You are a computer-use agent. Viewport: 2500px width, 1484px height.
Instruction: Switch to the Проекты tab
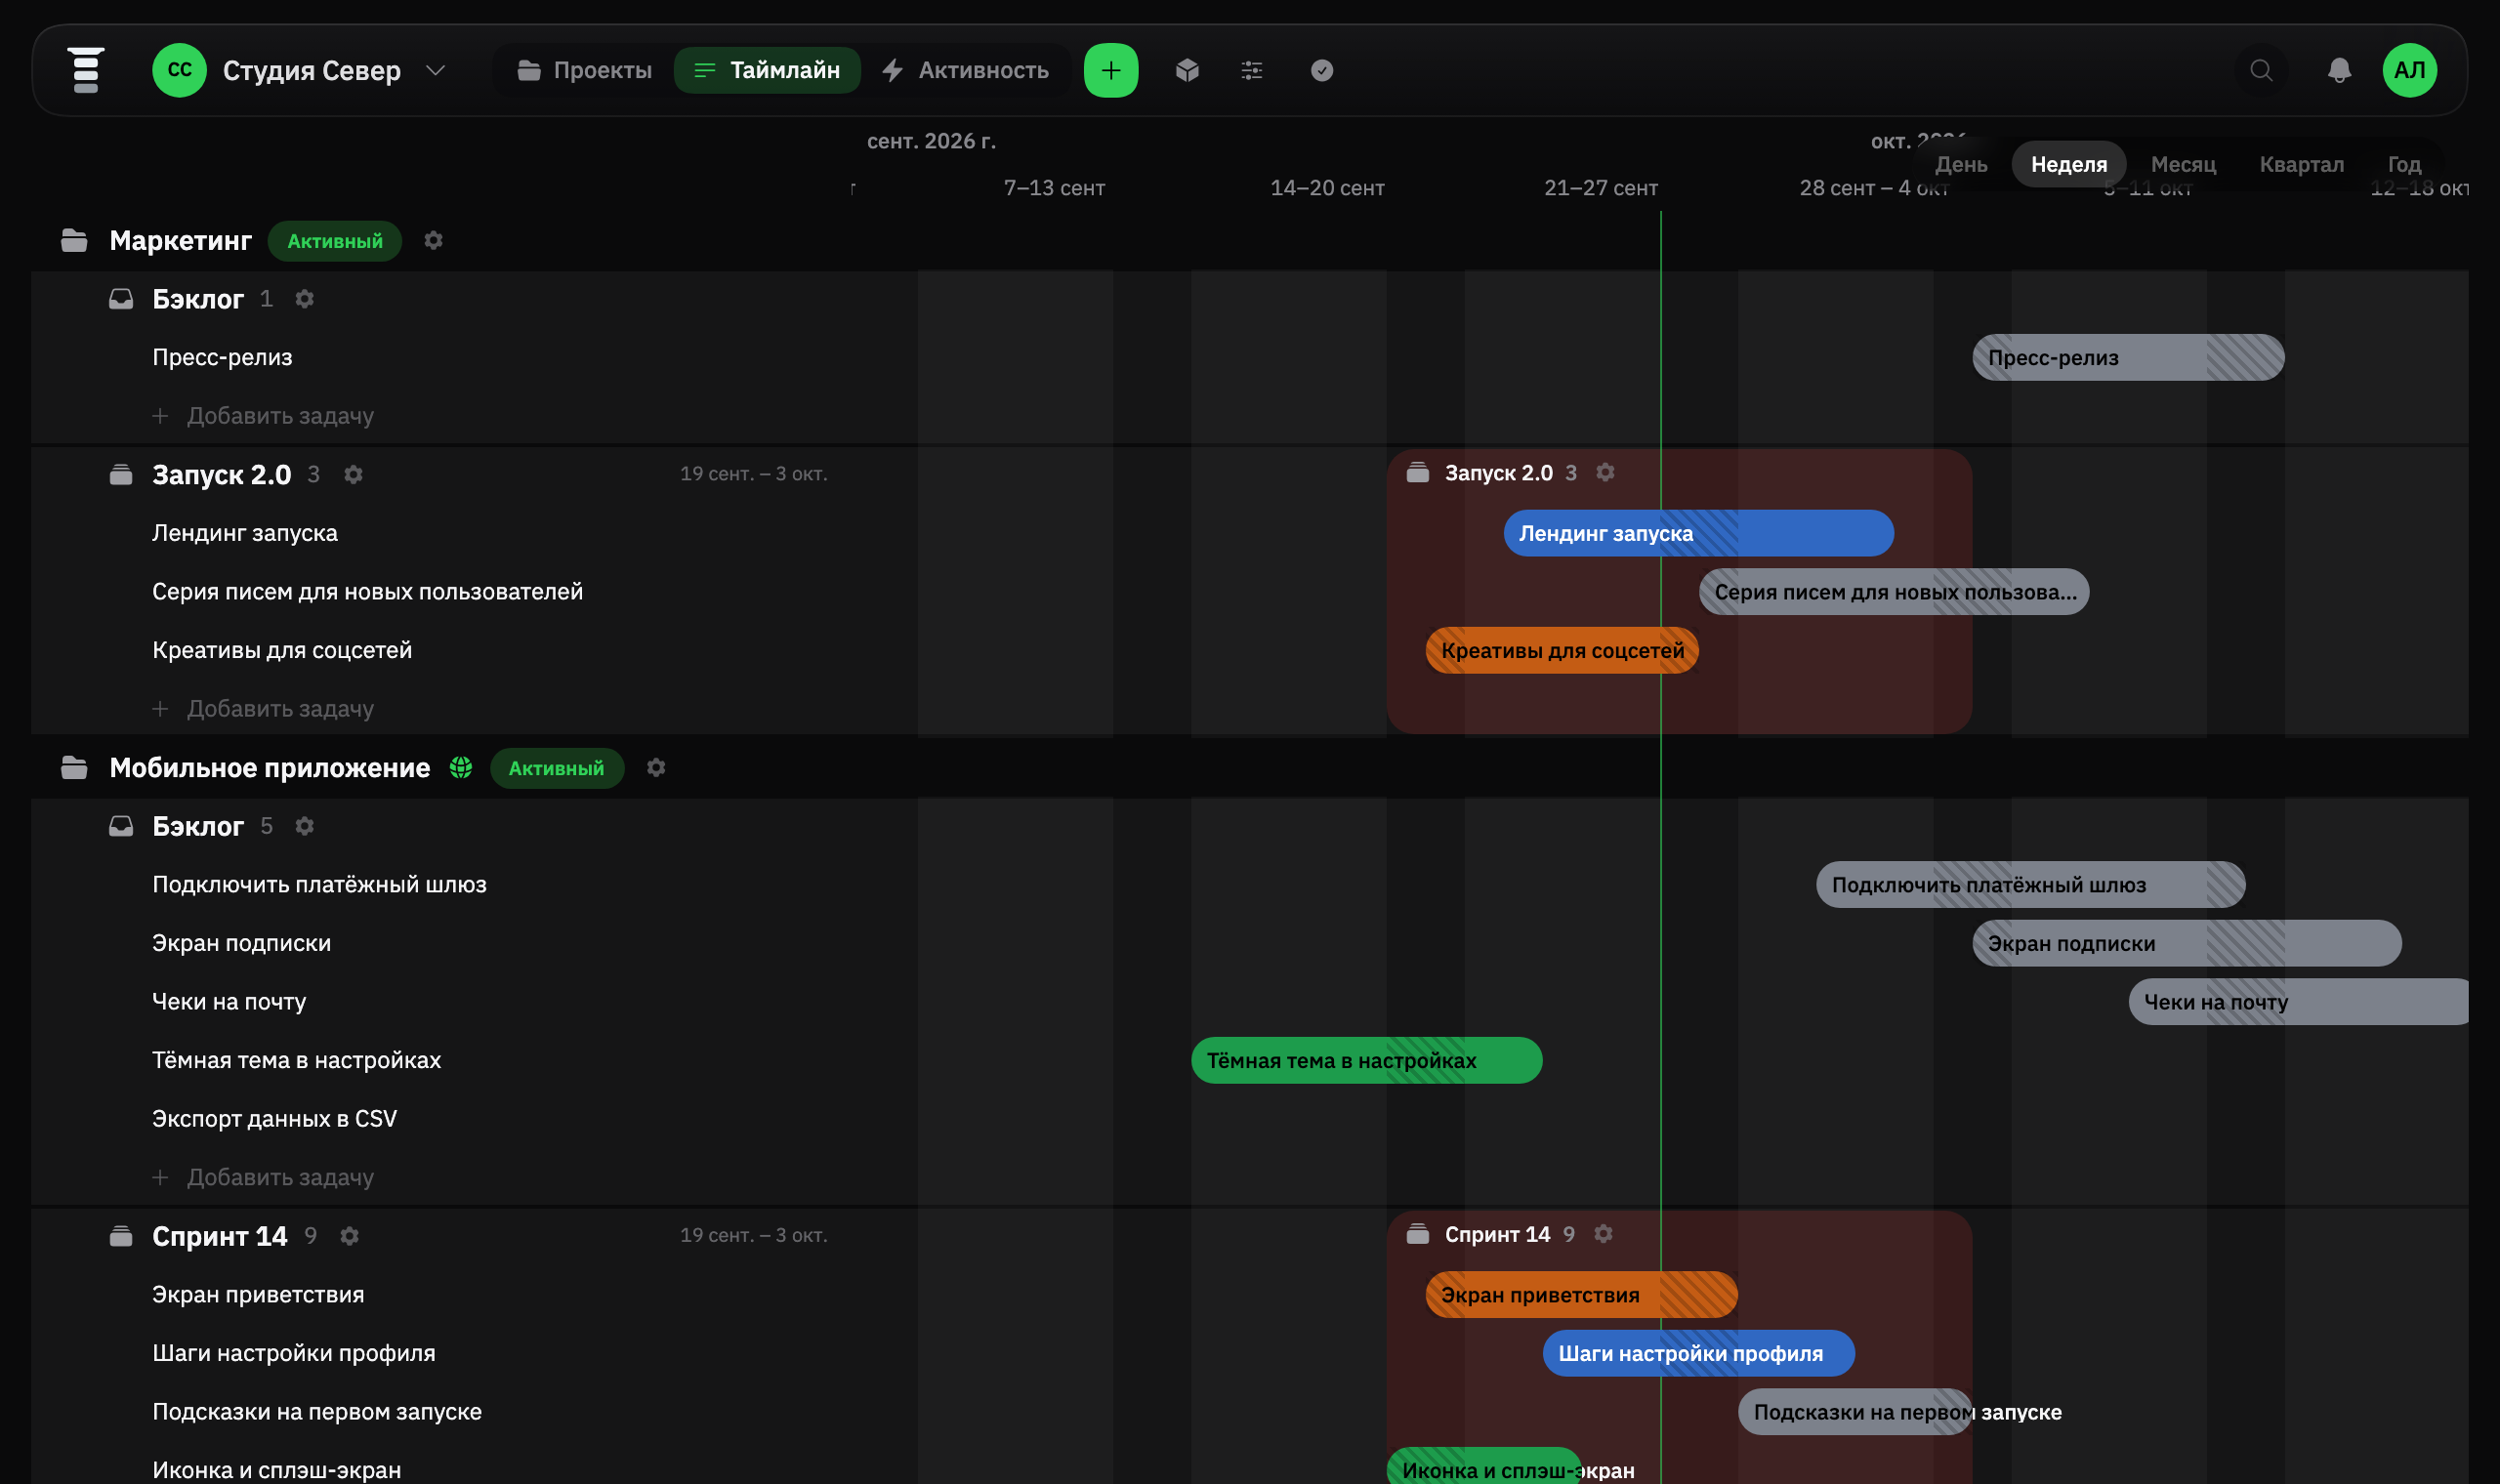tap(584, 70)
